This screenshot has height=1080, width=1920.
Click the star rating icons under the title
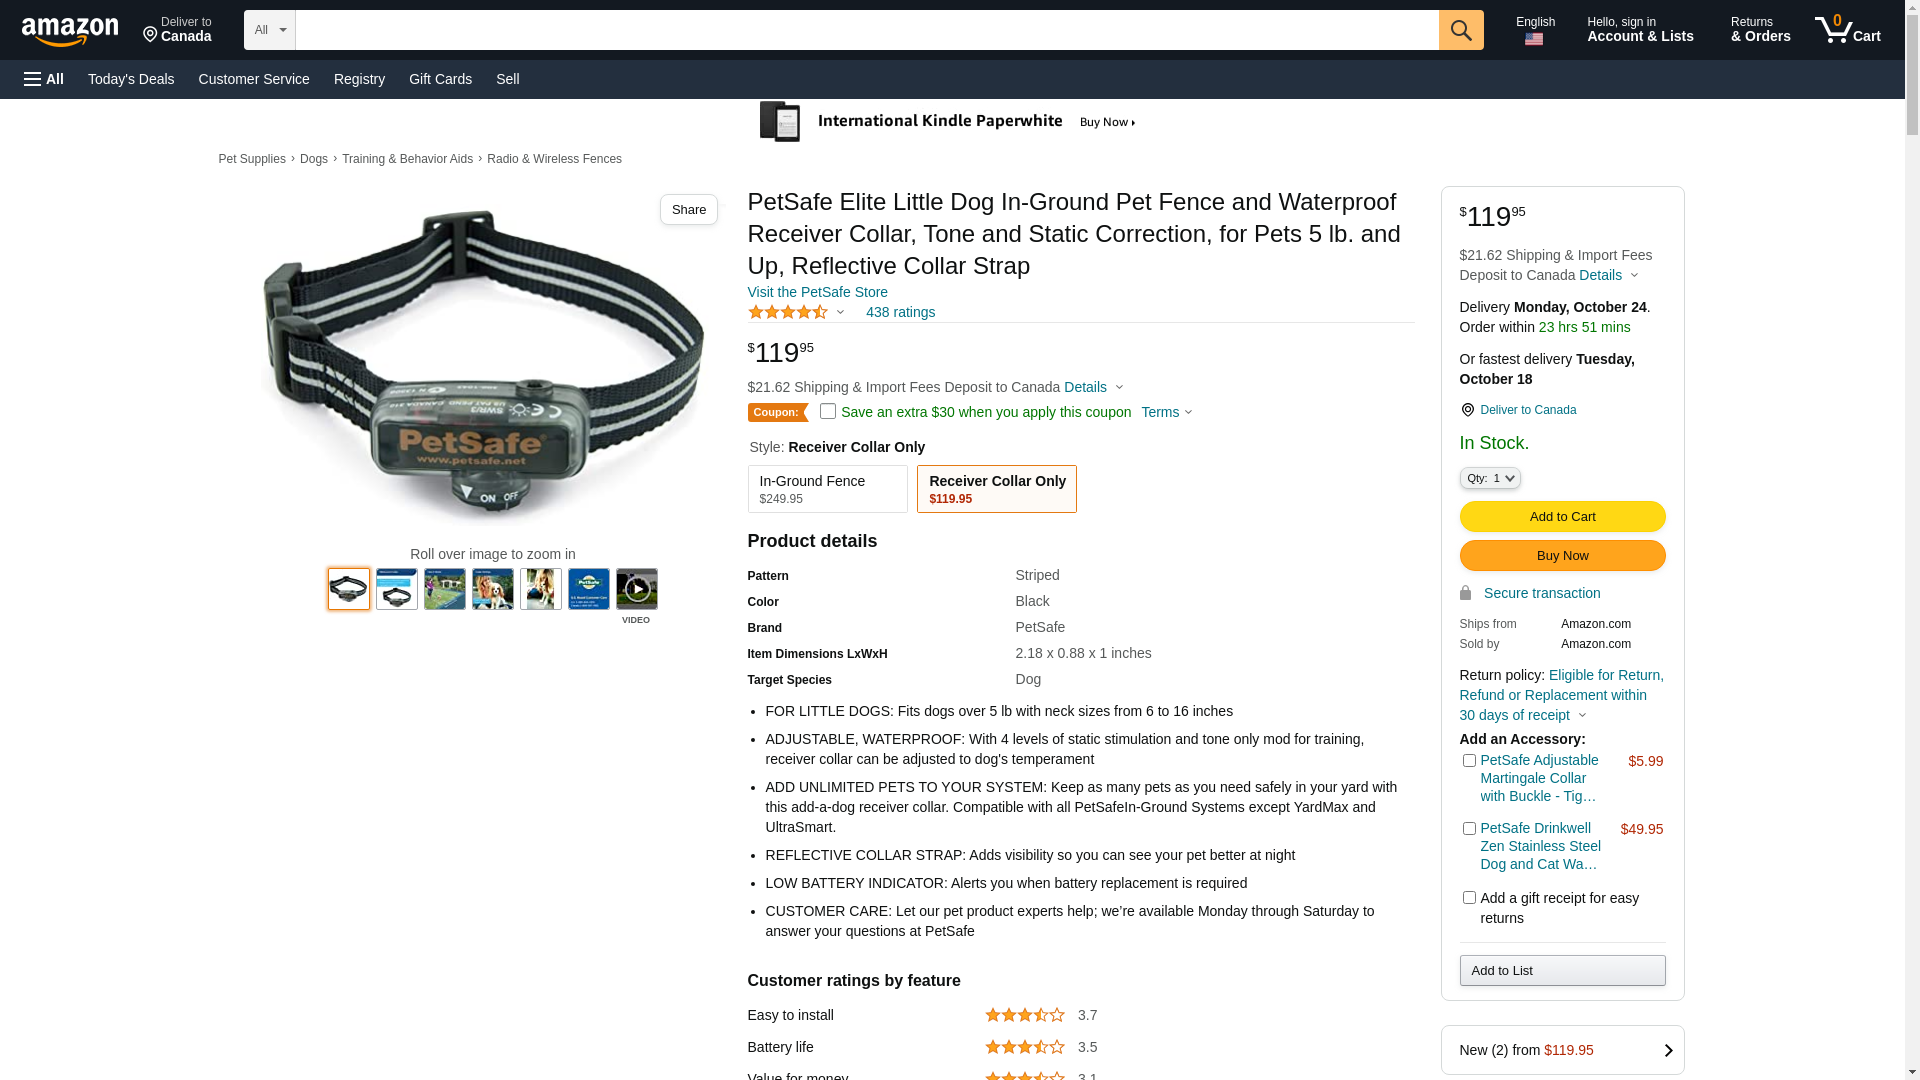click(788, 313)
